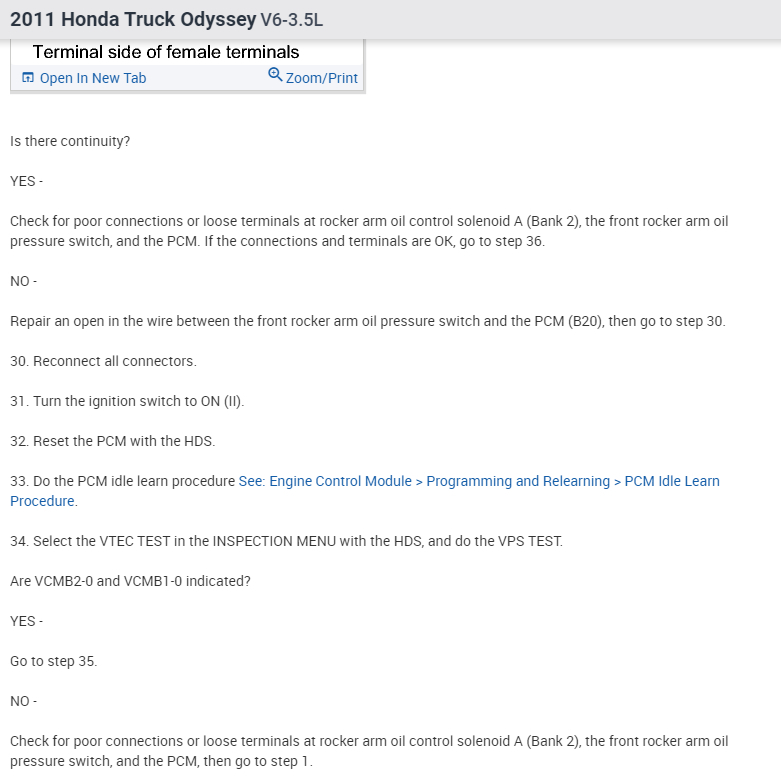Click step 31 about turning ignition ON
Image resolution: width=781 pixels, height=778 pixels.
127,401
